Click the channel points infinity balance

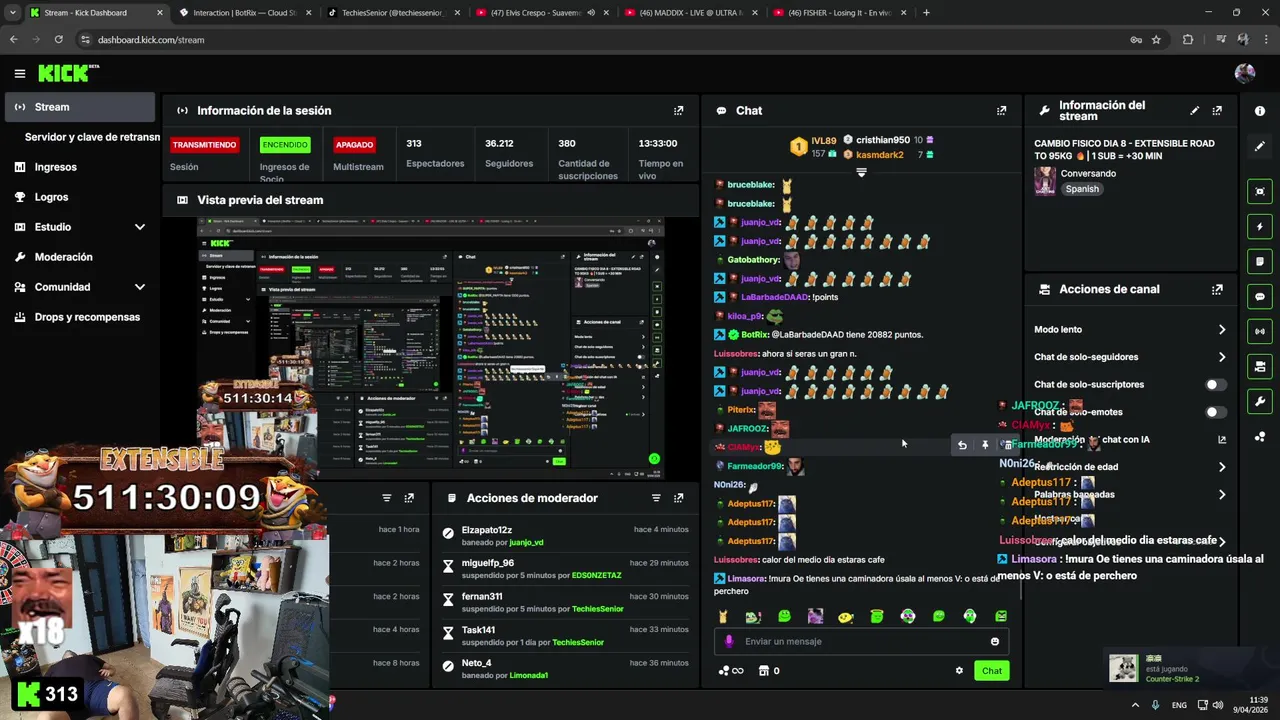(731, 671)
